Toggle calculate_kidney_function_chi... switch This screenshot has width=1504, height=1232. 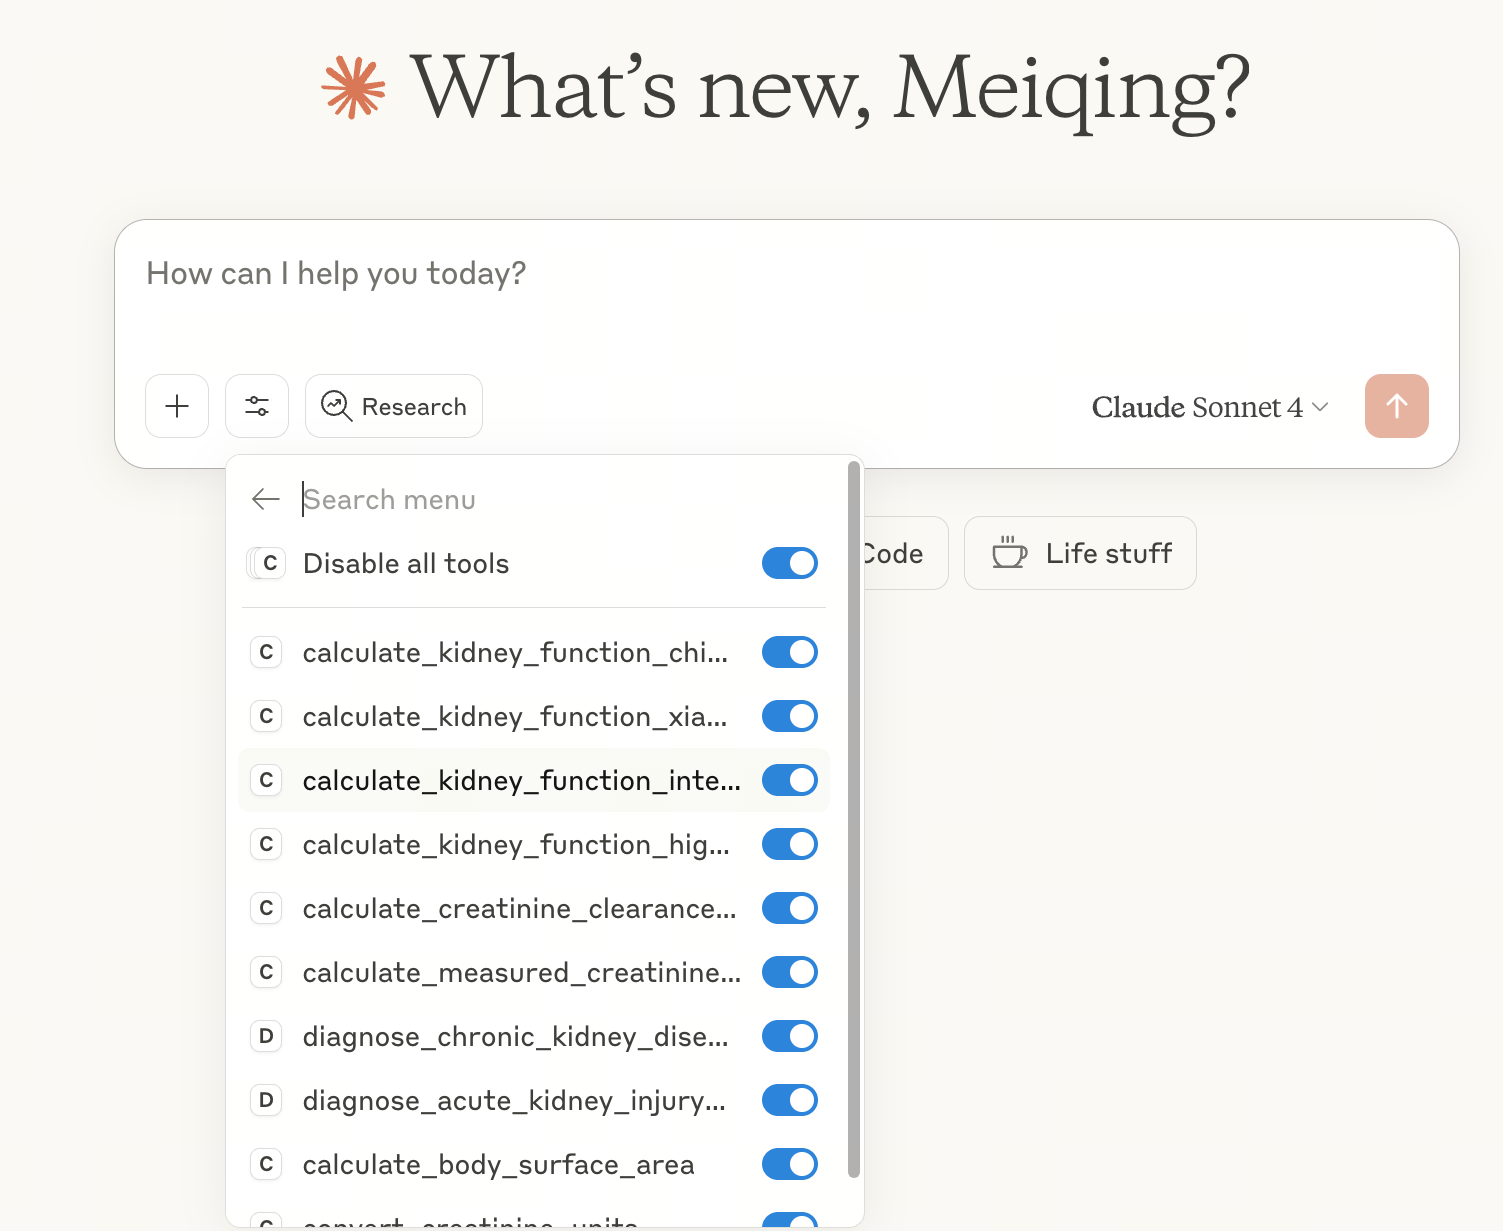(790, 652)
